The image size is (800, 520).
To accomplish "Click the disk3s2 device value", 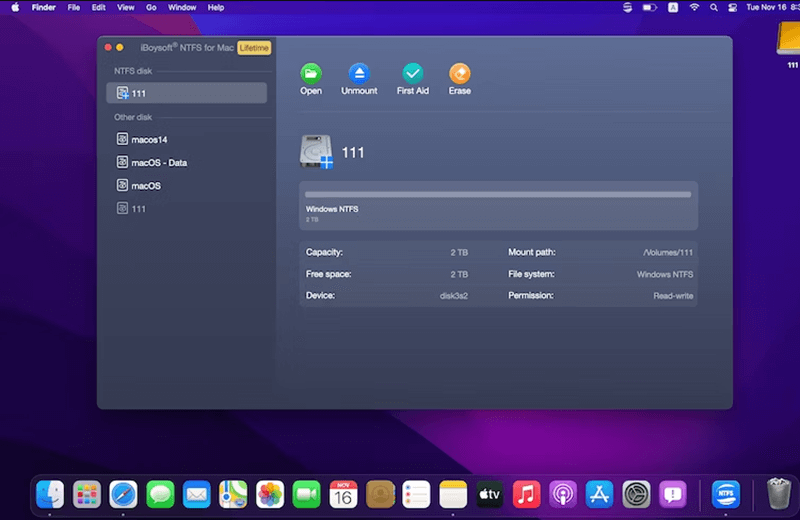I will (454, 296).
